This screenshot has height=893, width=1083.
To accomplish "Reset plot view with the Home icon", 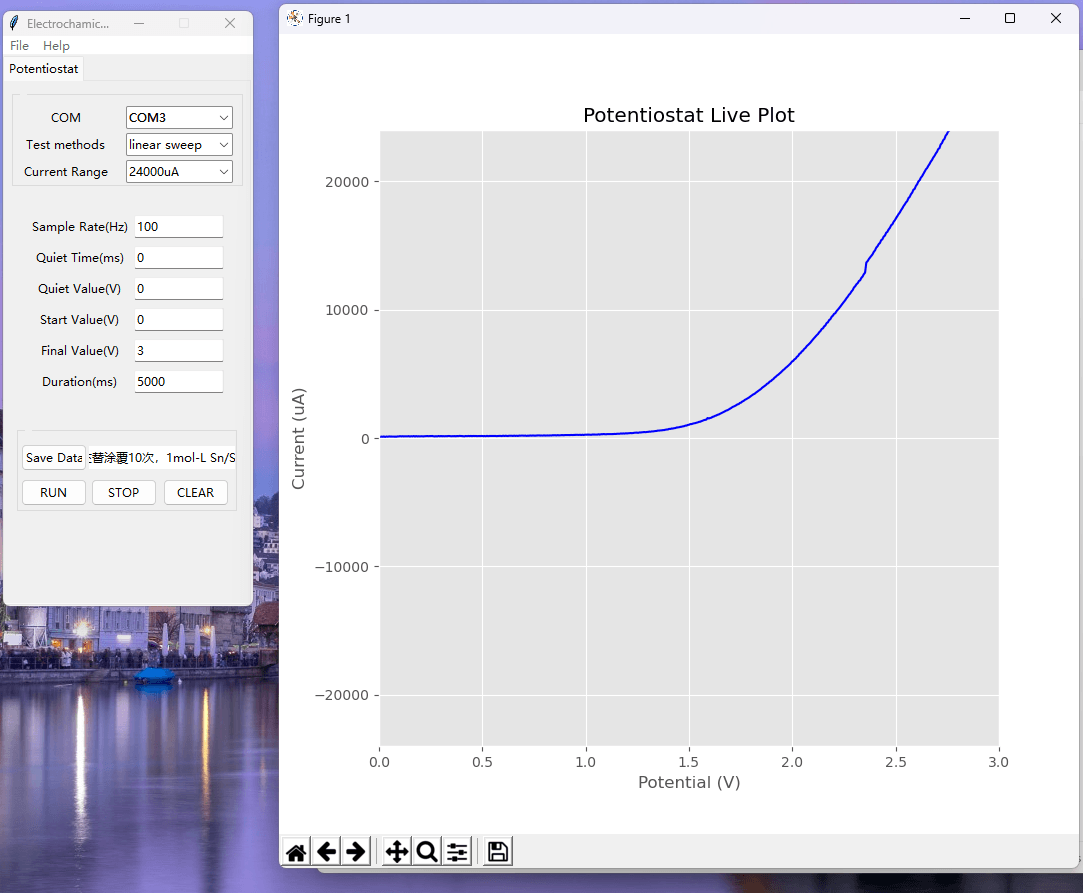I will [x=296, y=852].
